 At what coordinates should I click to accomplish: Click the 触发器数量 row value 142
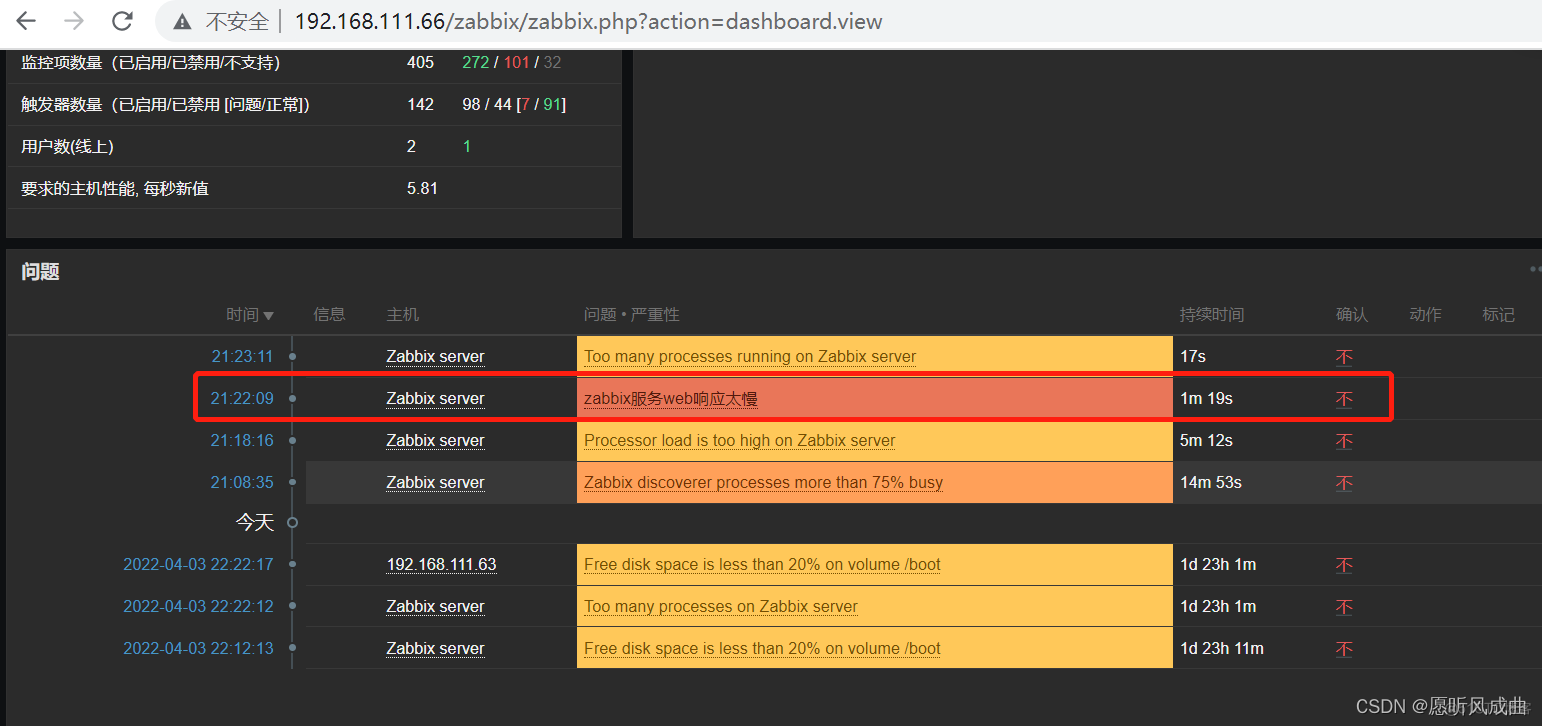pyautogui.click(x=421, y=104)
